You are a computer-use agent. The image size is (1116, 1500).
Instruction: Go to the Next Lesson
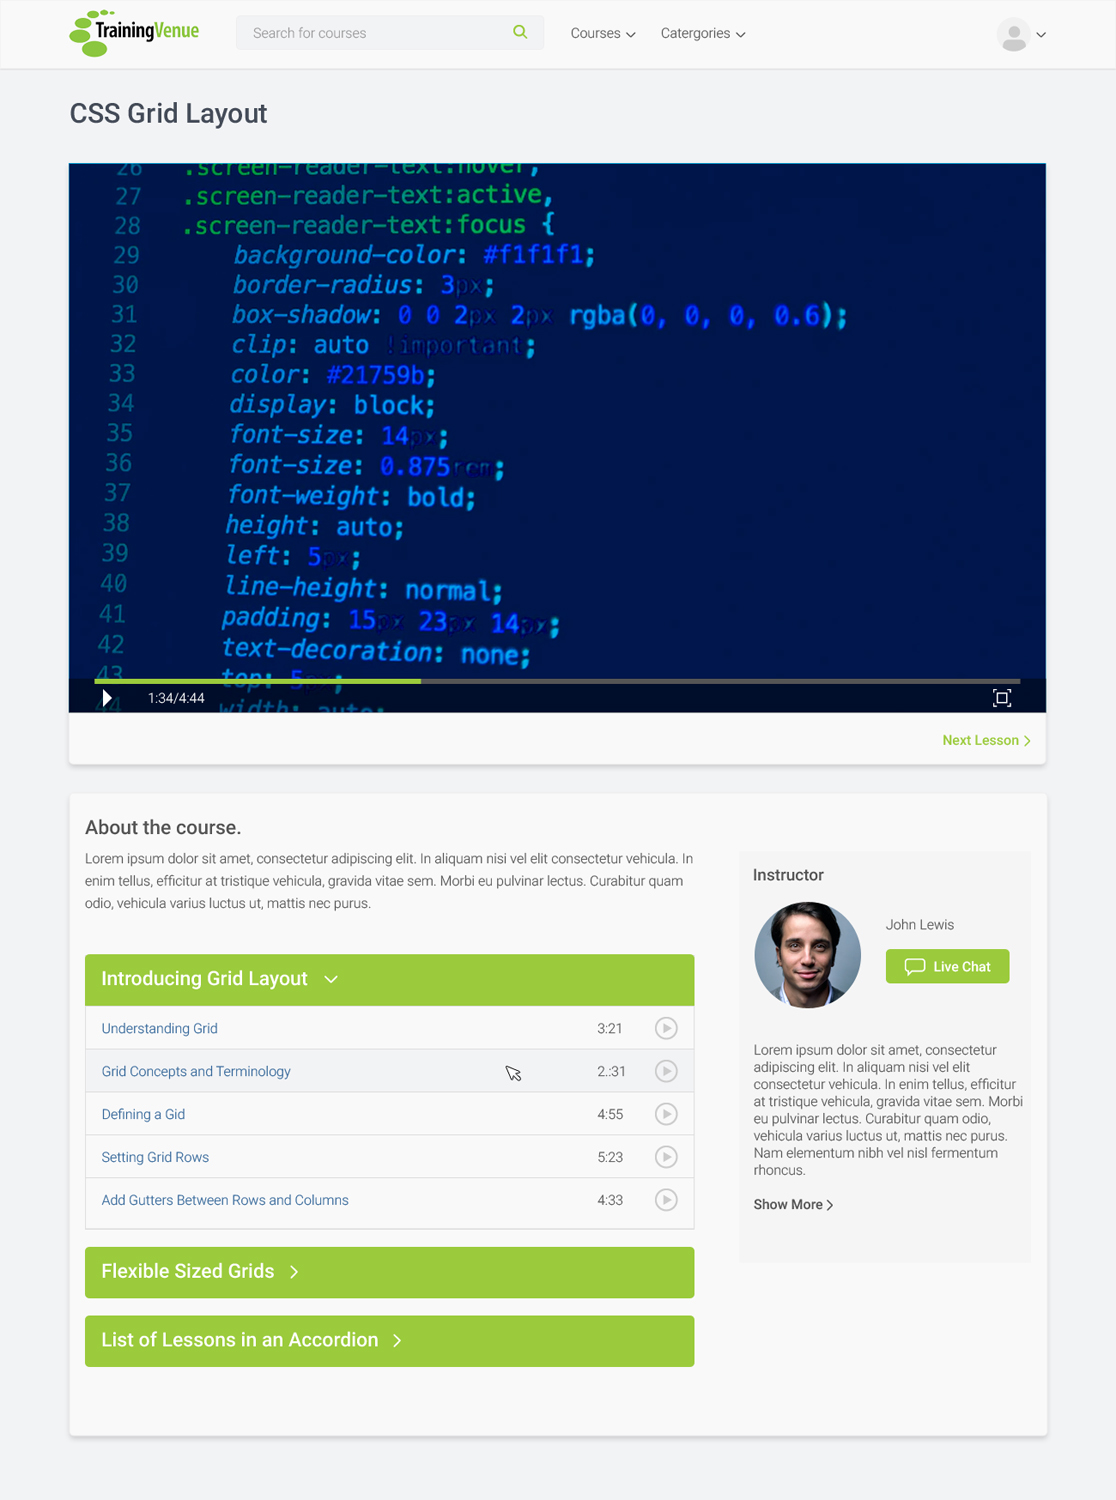tap(986, 740)
